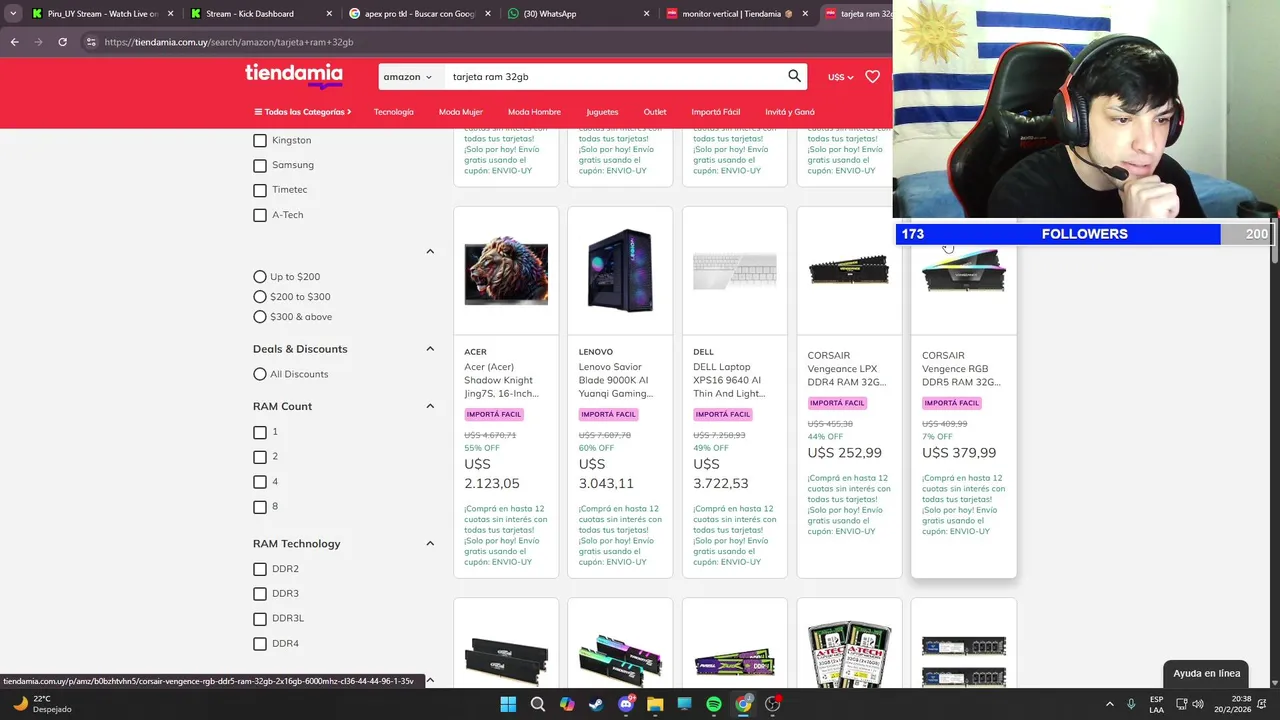The height and width of the screenshot is (720, 1280).
Task: Check RAM Count 2 checkbox
Action: click(x=260, y=457)
